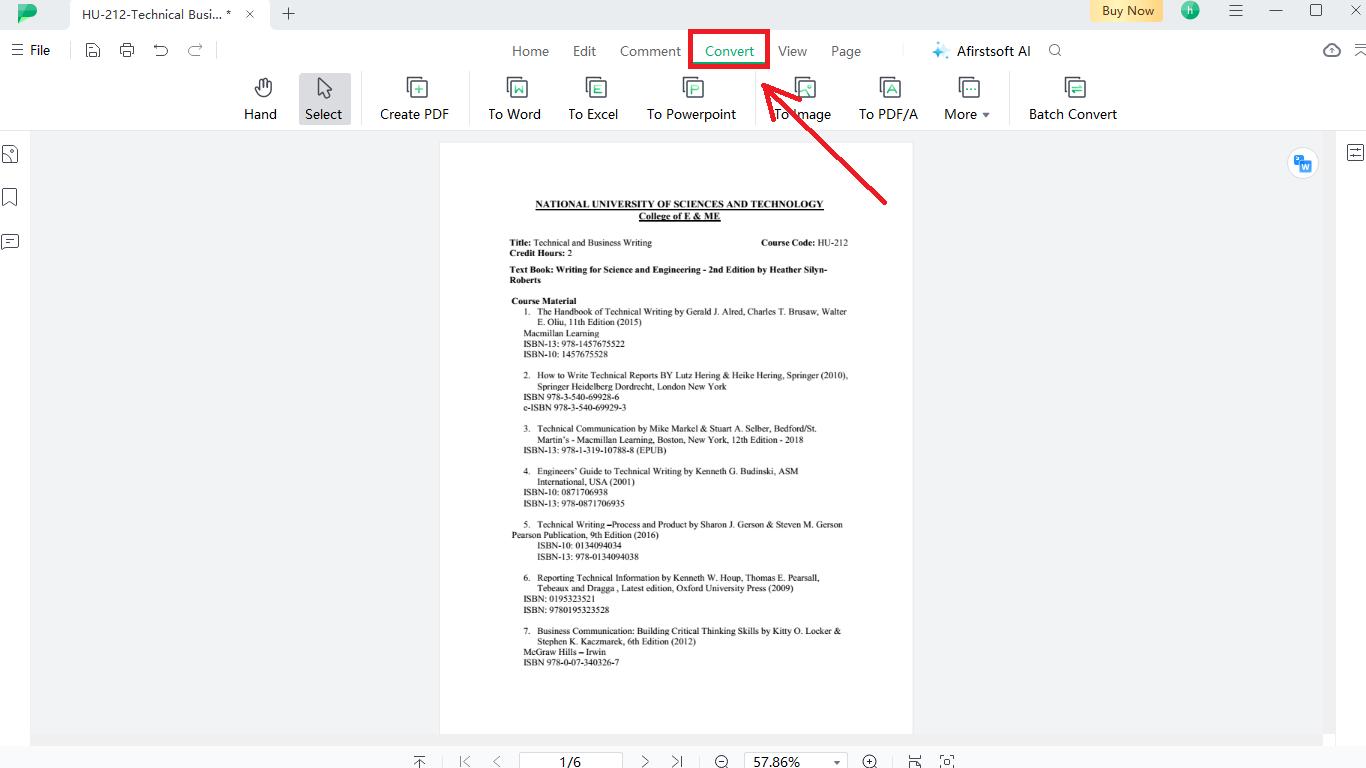This screenshot has width=1366, height=768.
Task: Click Create PDF tool
Action: click(x=414, y=99)
